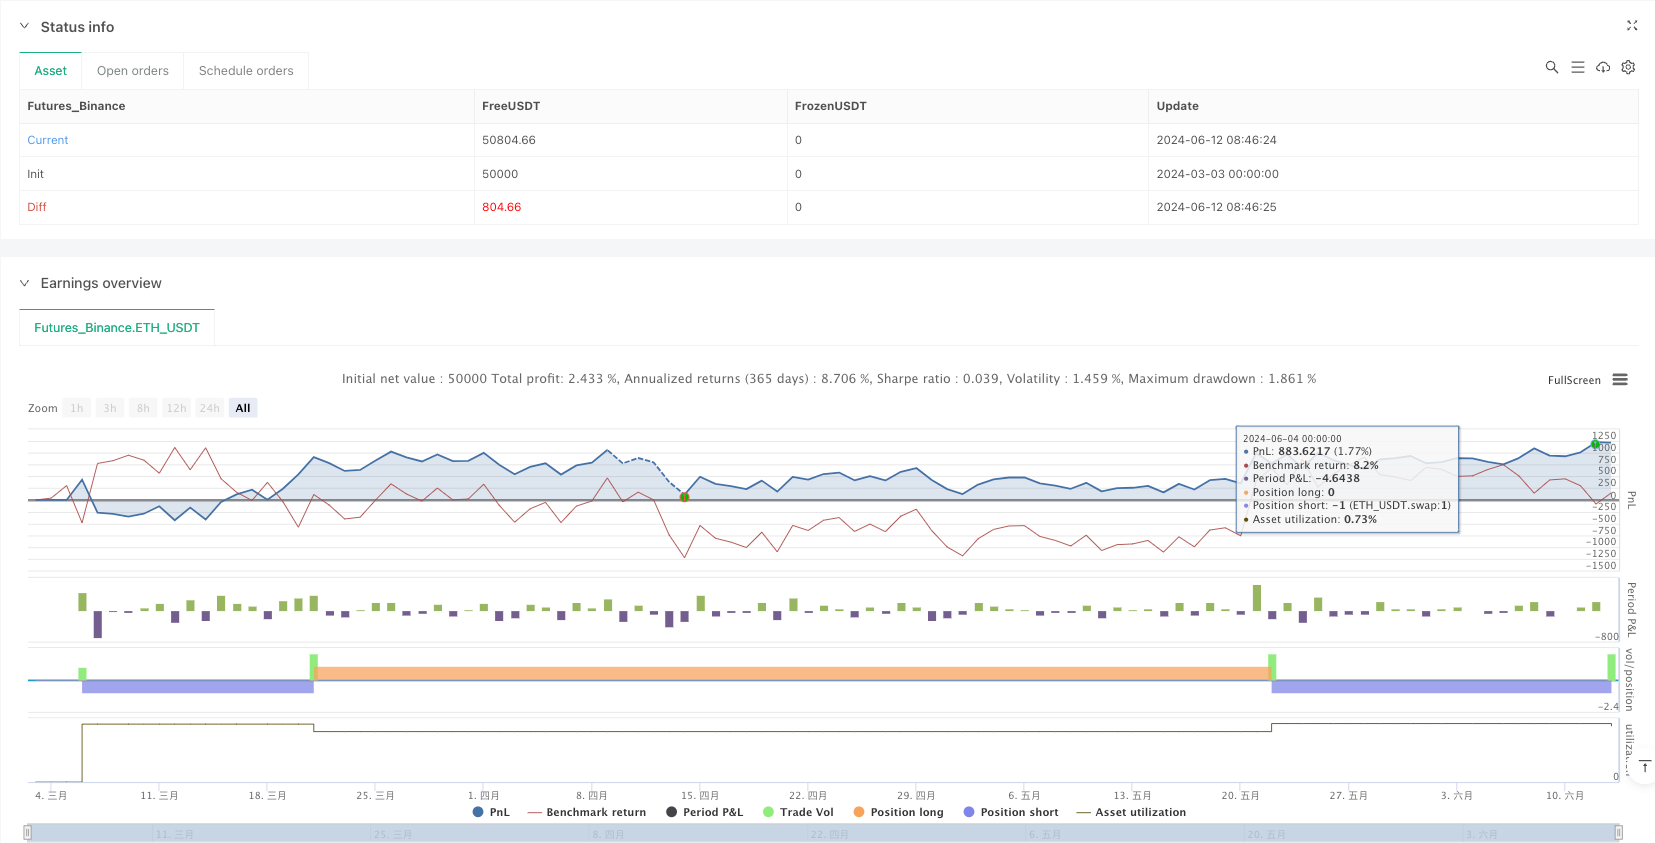The width and height of the screenshot is (1655, 843).
Task: Click the Init row label
Action: pyautogui.click(x=35, y=174)
